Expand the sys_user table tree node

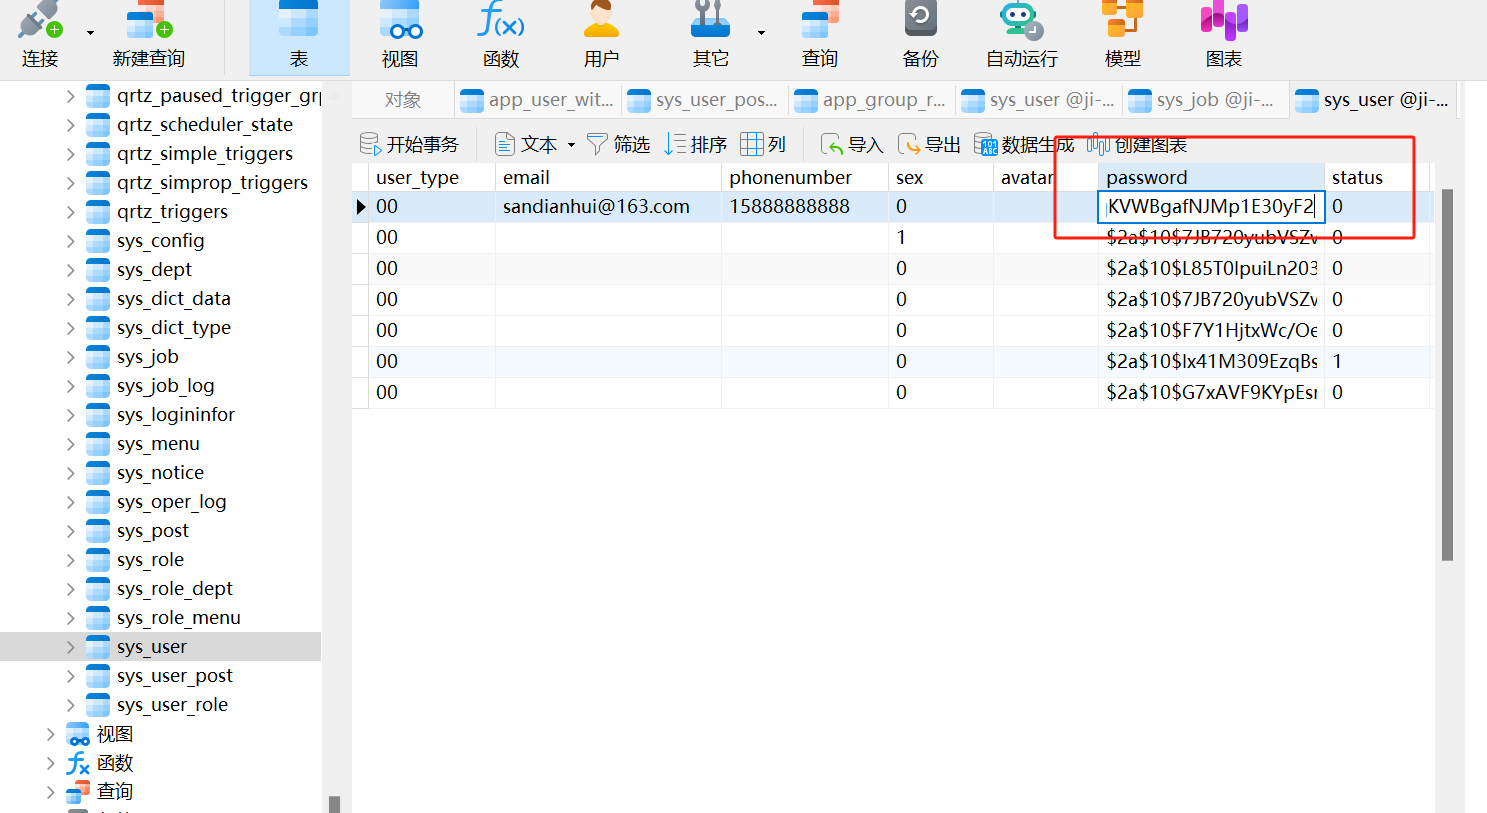[70, 647]
